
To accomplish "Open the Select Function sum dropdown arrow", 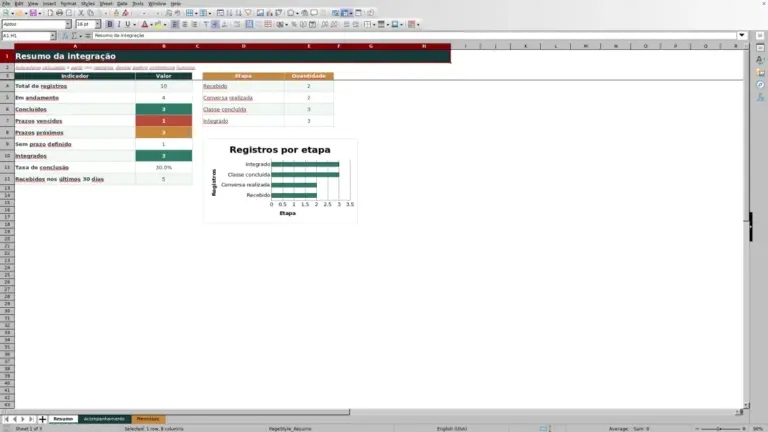I will coord(81,36).
